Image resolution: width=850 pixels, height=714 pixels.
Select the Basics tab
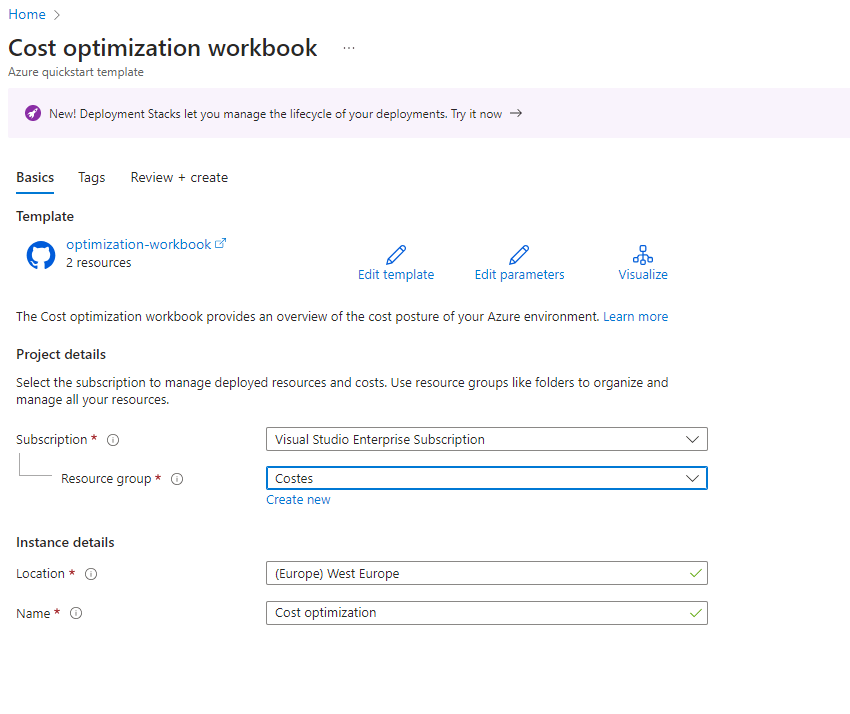click(35, 177)
